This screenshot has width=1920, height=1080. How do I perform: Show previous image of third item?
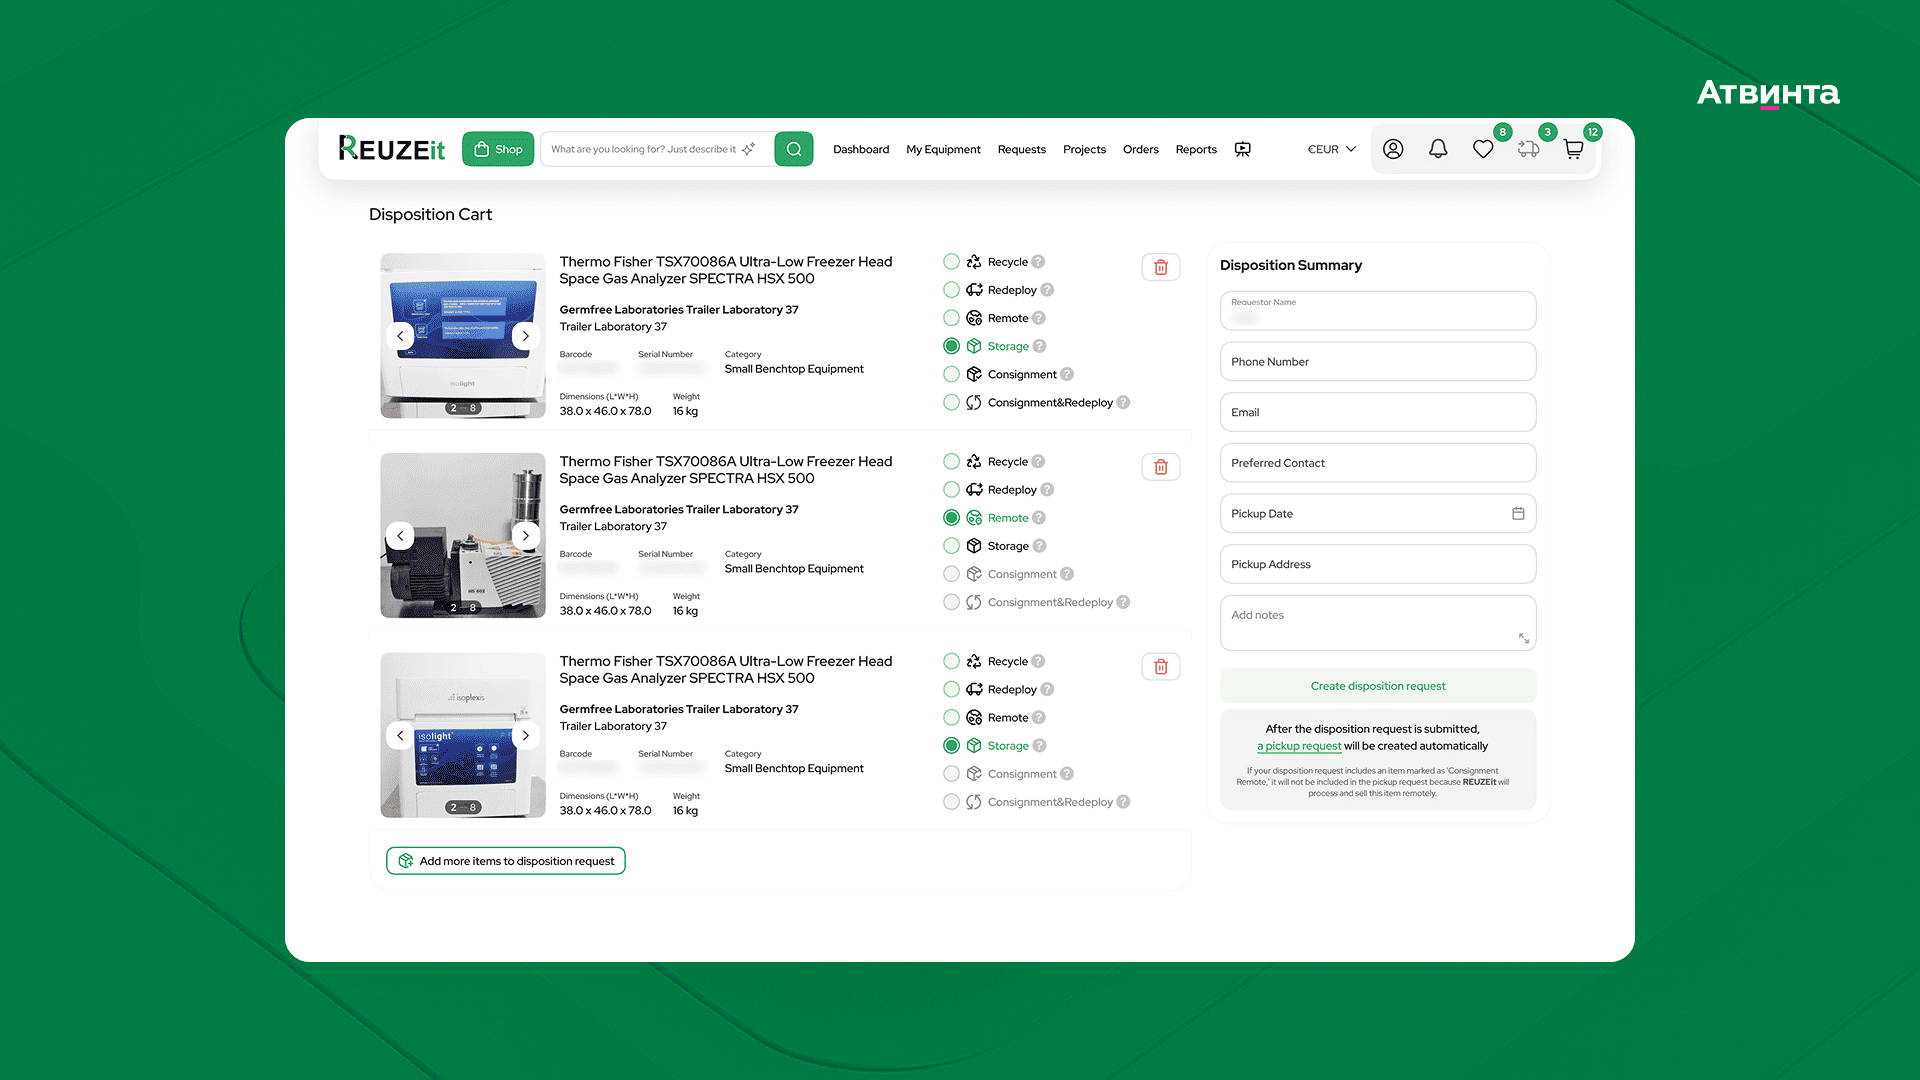pos(400,736)
